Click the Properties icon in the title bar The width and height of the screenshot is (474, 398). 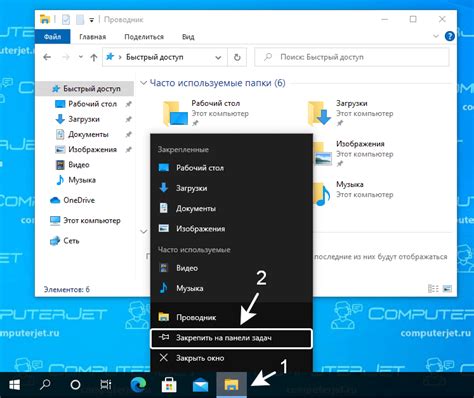tap(66, 20)
